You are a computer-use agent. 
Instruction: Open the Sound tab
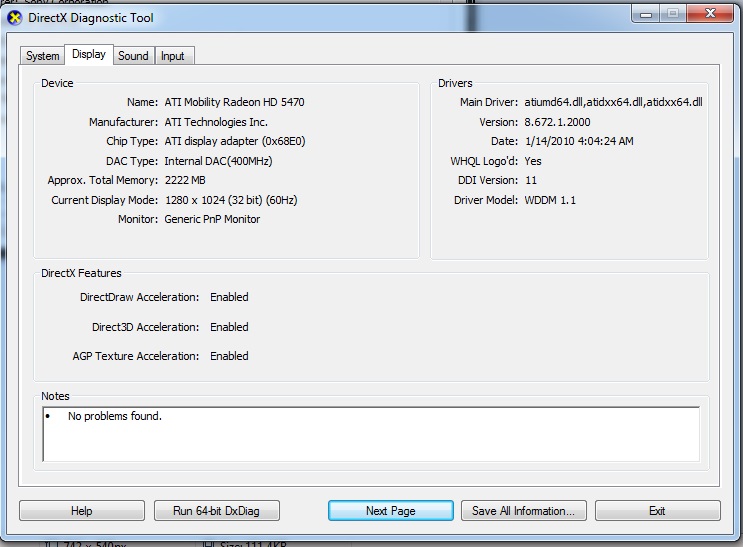pyautogui.click(x=133, y=56)
